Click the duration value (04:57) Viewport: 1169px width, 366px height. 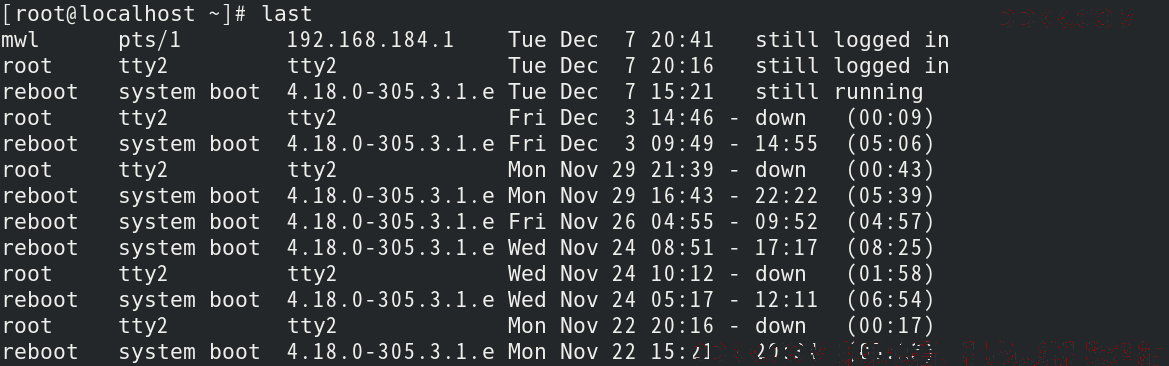(x=890, y=222)
